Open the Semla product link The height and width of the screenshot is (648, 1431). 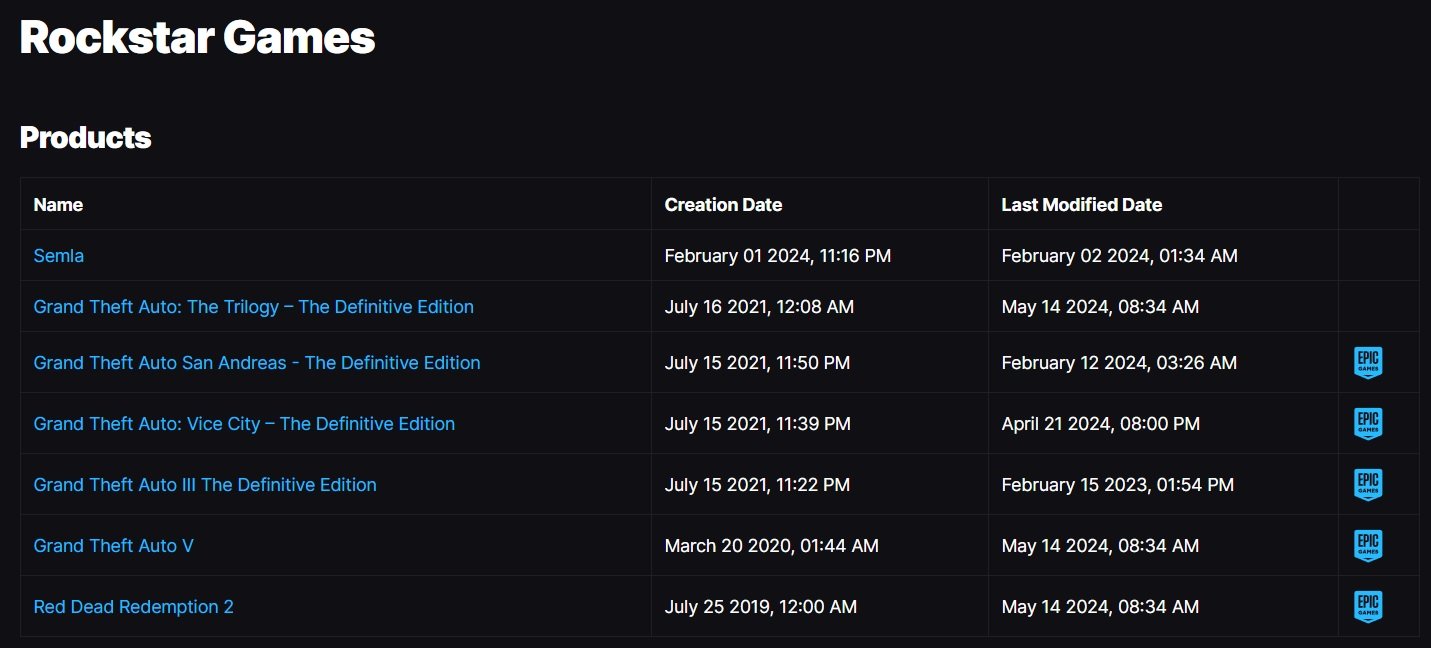coord(59,256)
